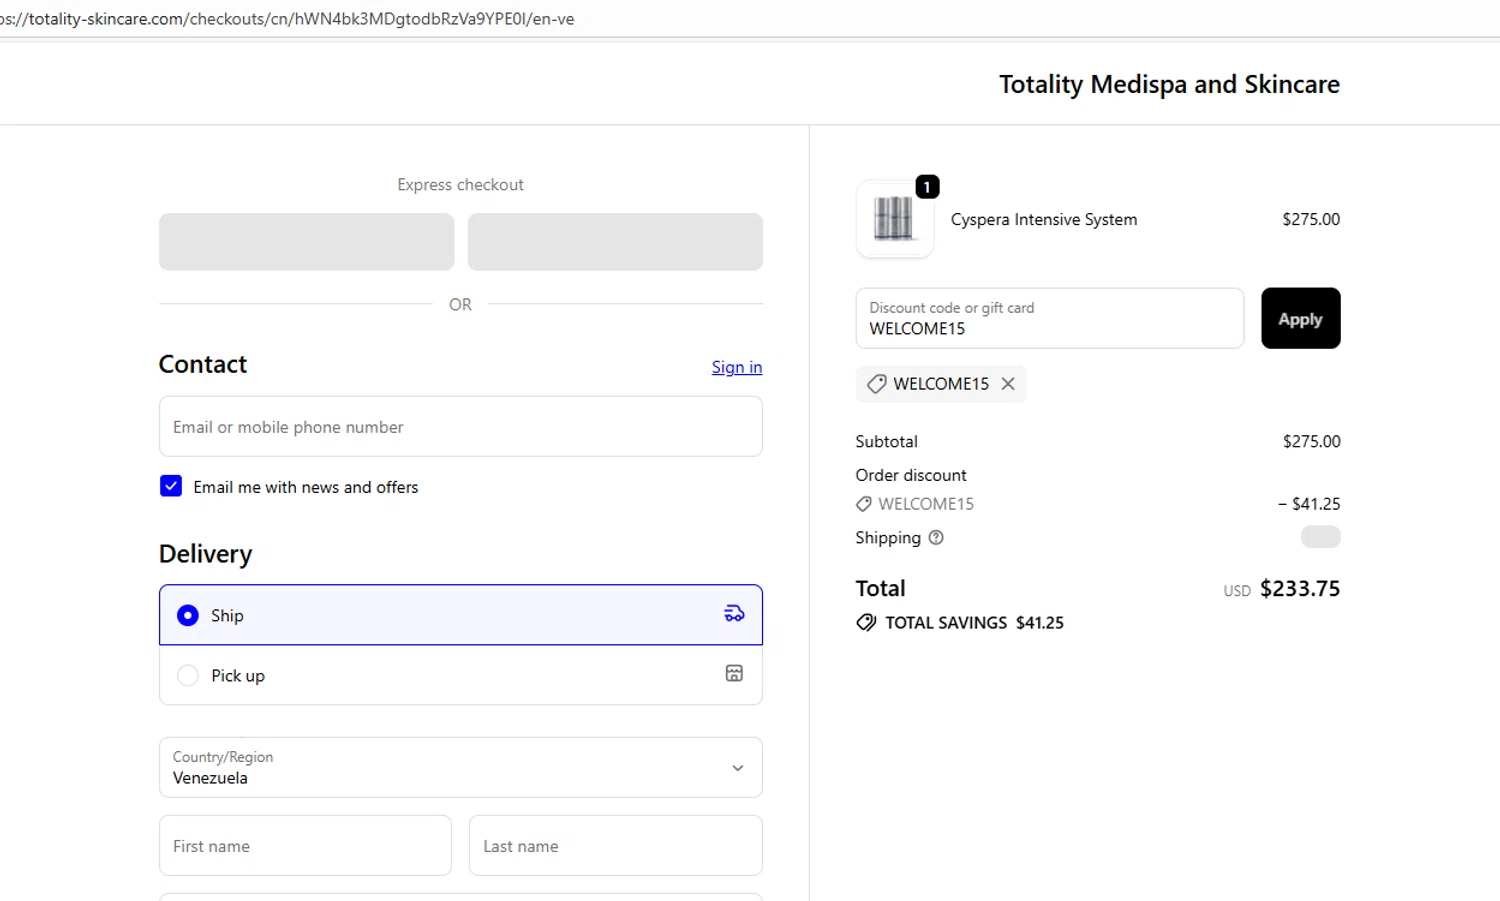This screenshot has width=1500, height=901.
Task: Click the quantity badge on product image
Action: click(x=927, y=187)
